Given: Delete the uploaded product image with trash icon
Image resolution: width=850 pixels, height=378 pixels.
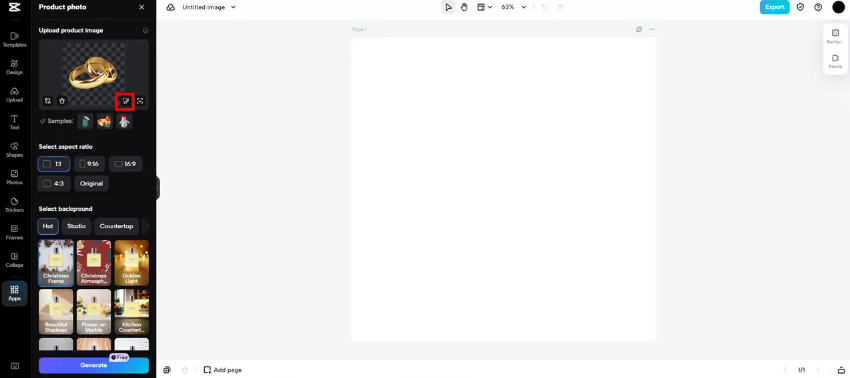Looking at the screenshot, I should pos(62,101).
